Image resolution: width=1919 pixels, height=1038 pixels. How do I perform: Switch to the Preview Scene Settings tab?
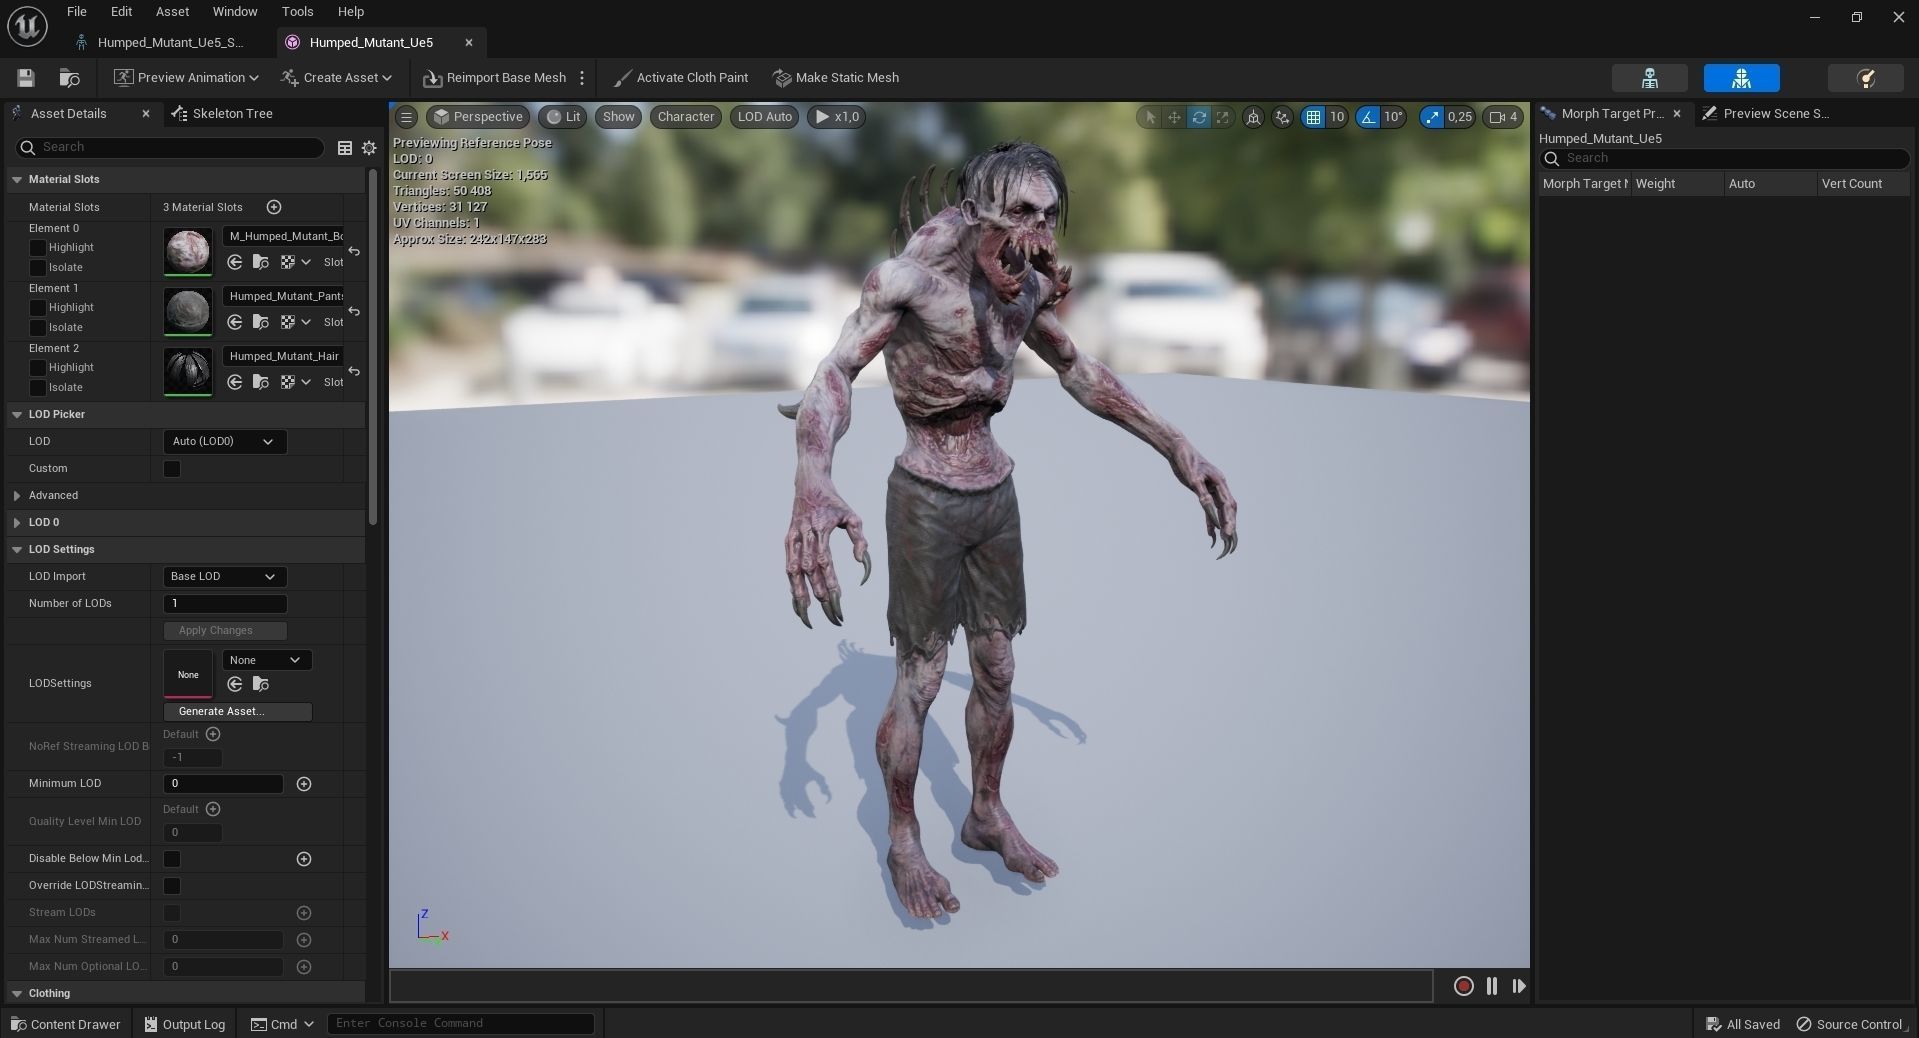[x=1766, y=114]
